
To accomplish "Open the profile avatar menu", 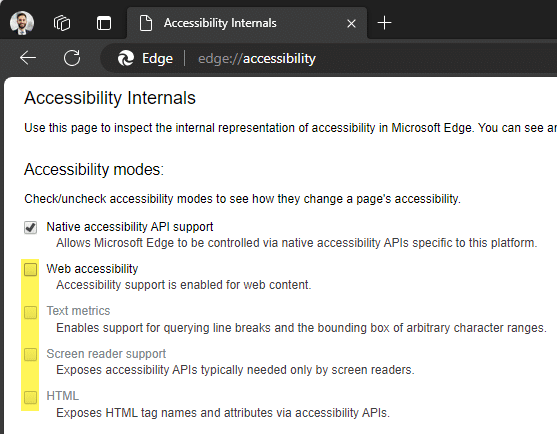I will click(x=22, y=23).
